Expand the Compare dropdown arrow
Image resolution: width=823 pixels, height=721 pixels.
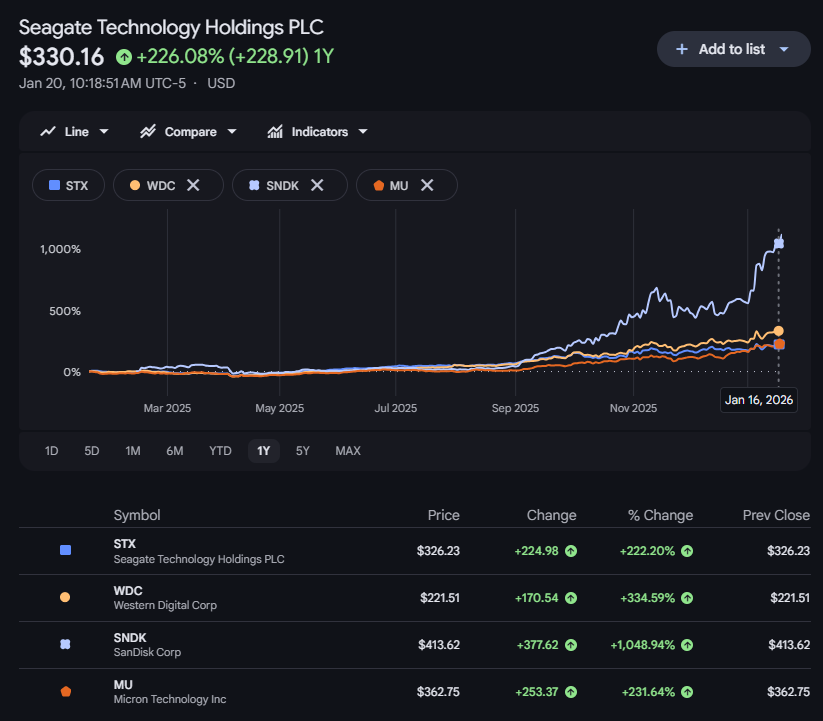tap(232, 132)
